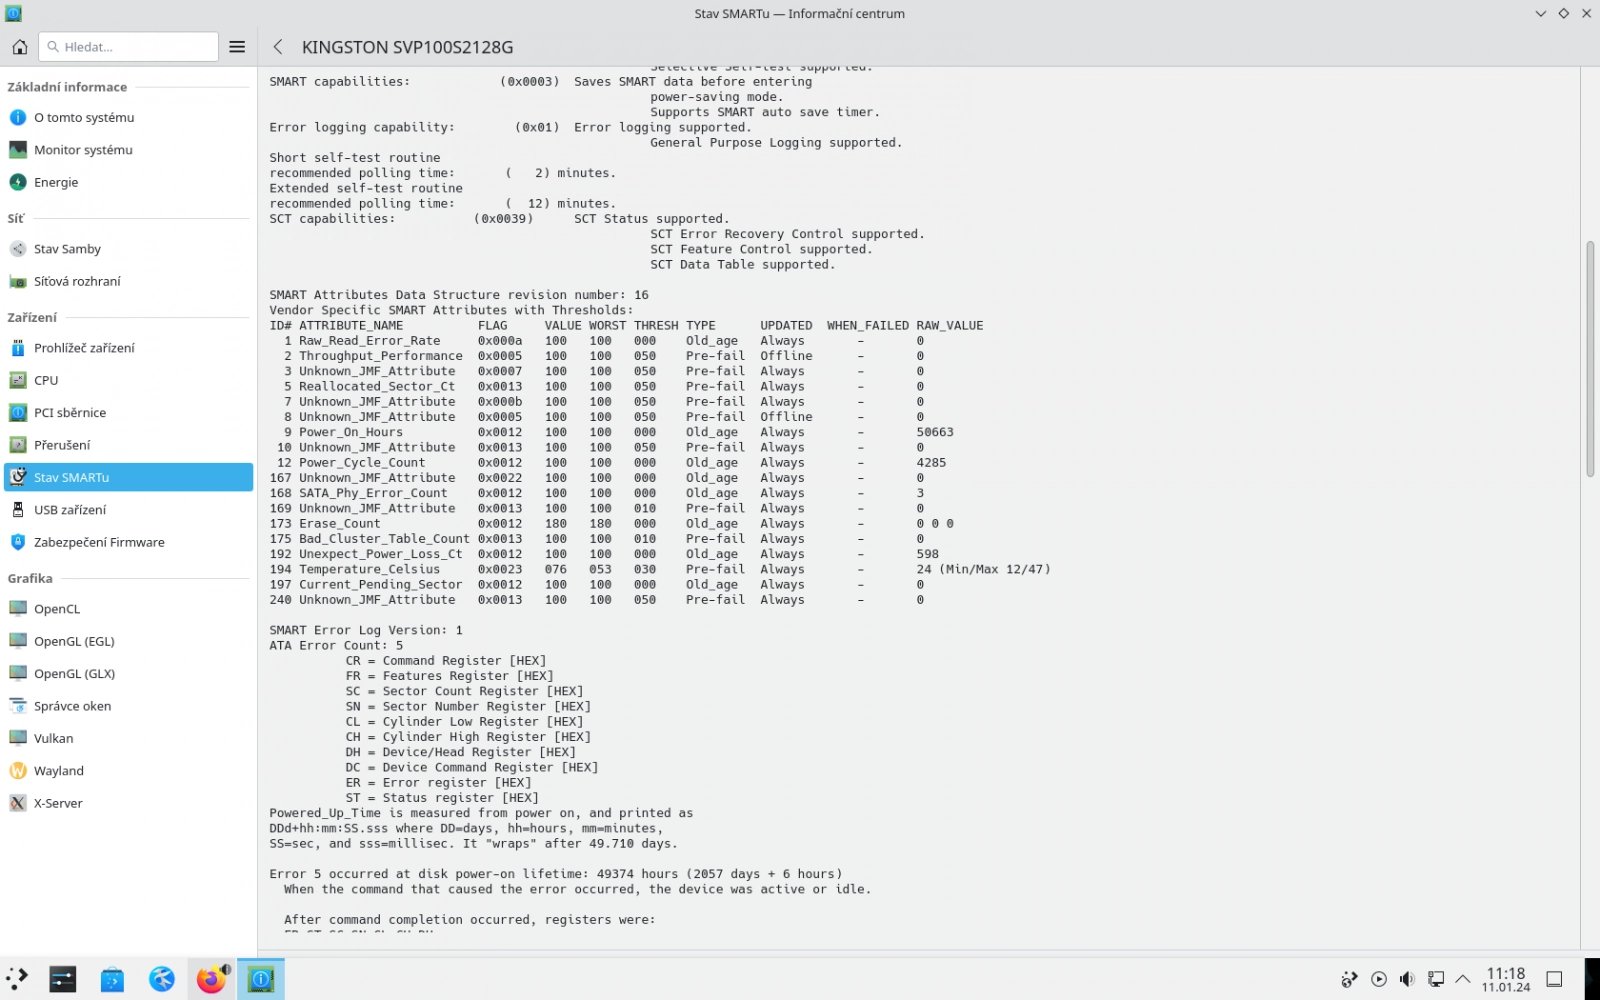Open the PCI sběrnice page
Image resolution: width=1600 pixels, height=1000 pixels.
pyautogui.click(x=128, y=412)
